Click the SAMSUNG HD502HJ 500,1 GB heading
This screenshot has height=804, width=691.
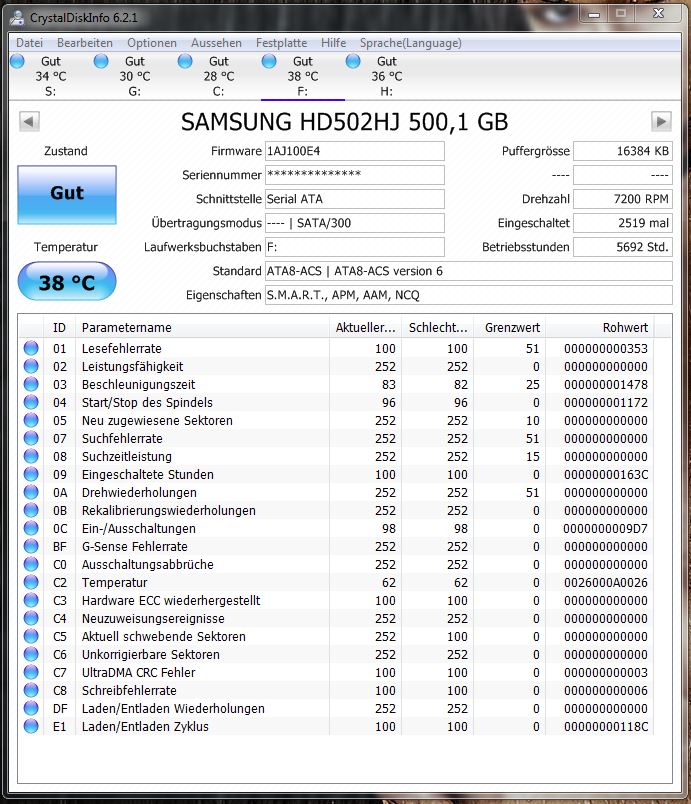click(x=344, y=122)
